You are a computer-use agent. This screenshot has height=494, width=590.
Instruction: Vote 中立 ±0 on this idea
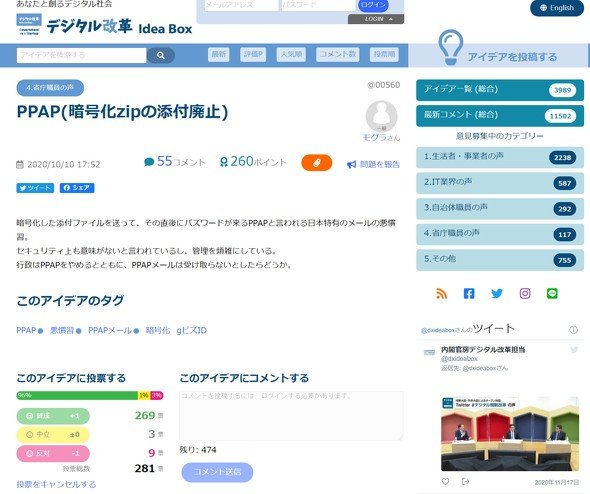53,435
